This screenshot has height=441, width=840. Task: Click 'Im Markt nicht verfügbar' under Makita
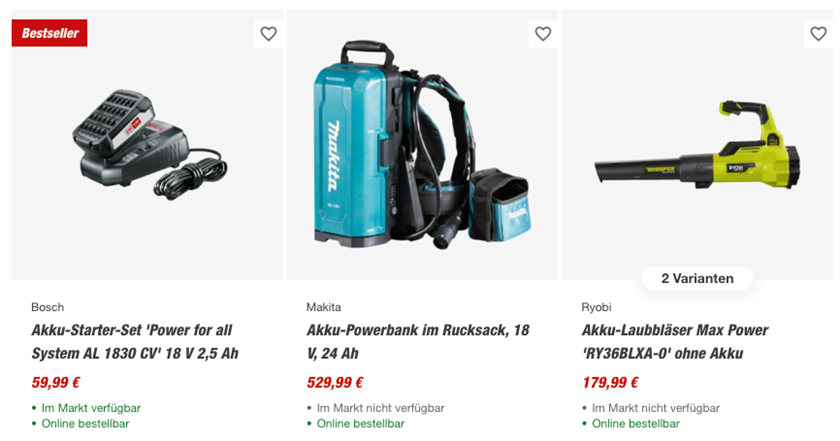(380, 408)
